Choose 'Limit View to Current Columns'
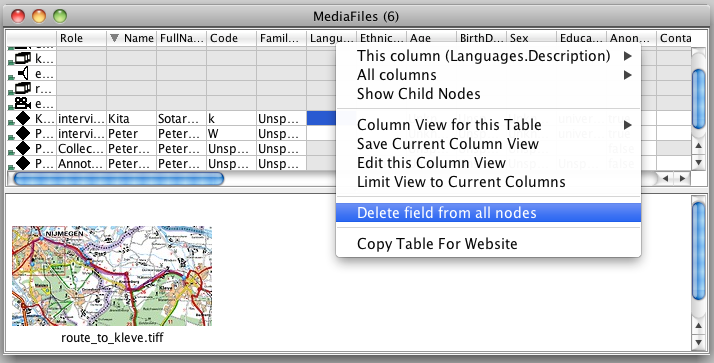This screenshot has height=363, width=714. click(488, 182)
